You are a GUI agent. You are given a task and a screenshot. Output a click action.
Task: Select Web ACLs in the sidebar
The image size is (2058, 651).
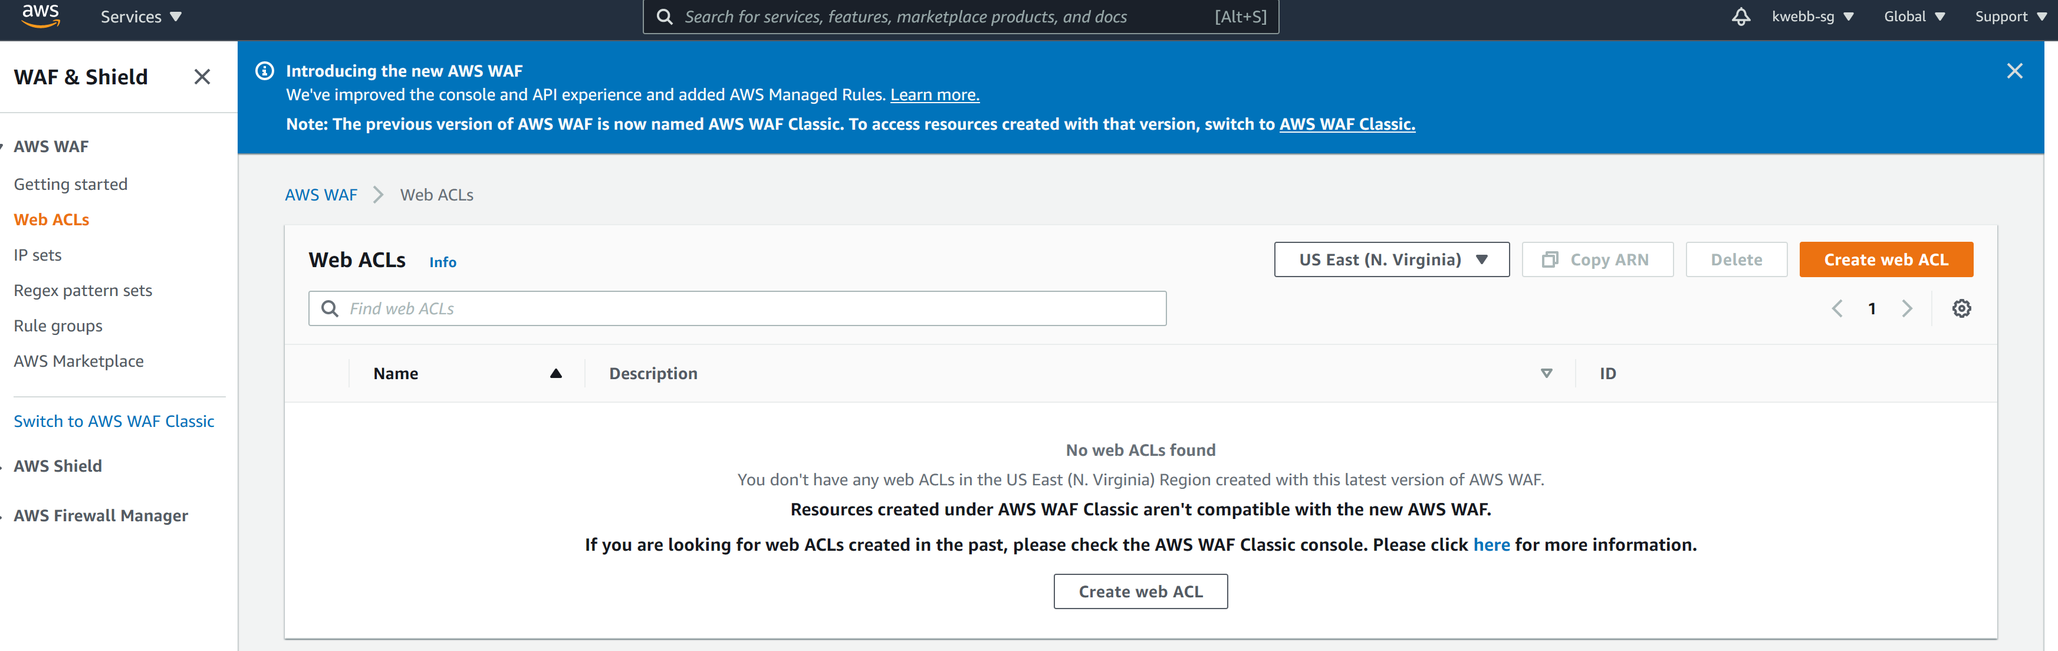51,219
